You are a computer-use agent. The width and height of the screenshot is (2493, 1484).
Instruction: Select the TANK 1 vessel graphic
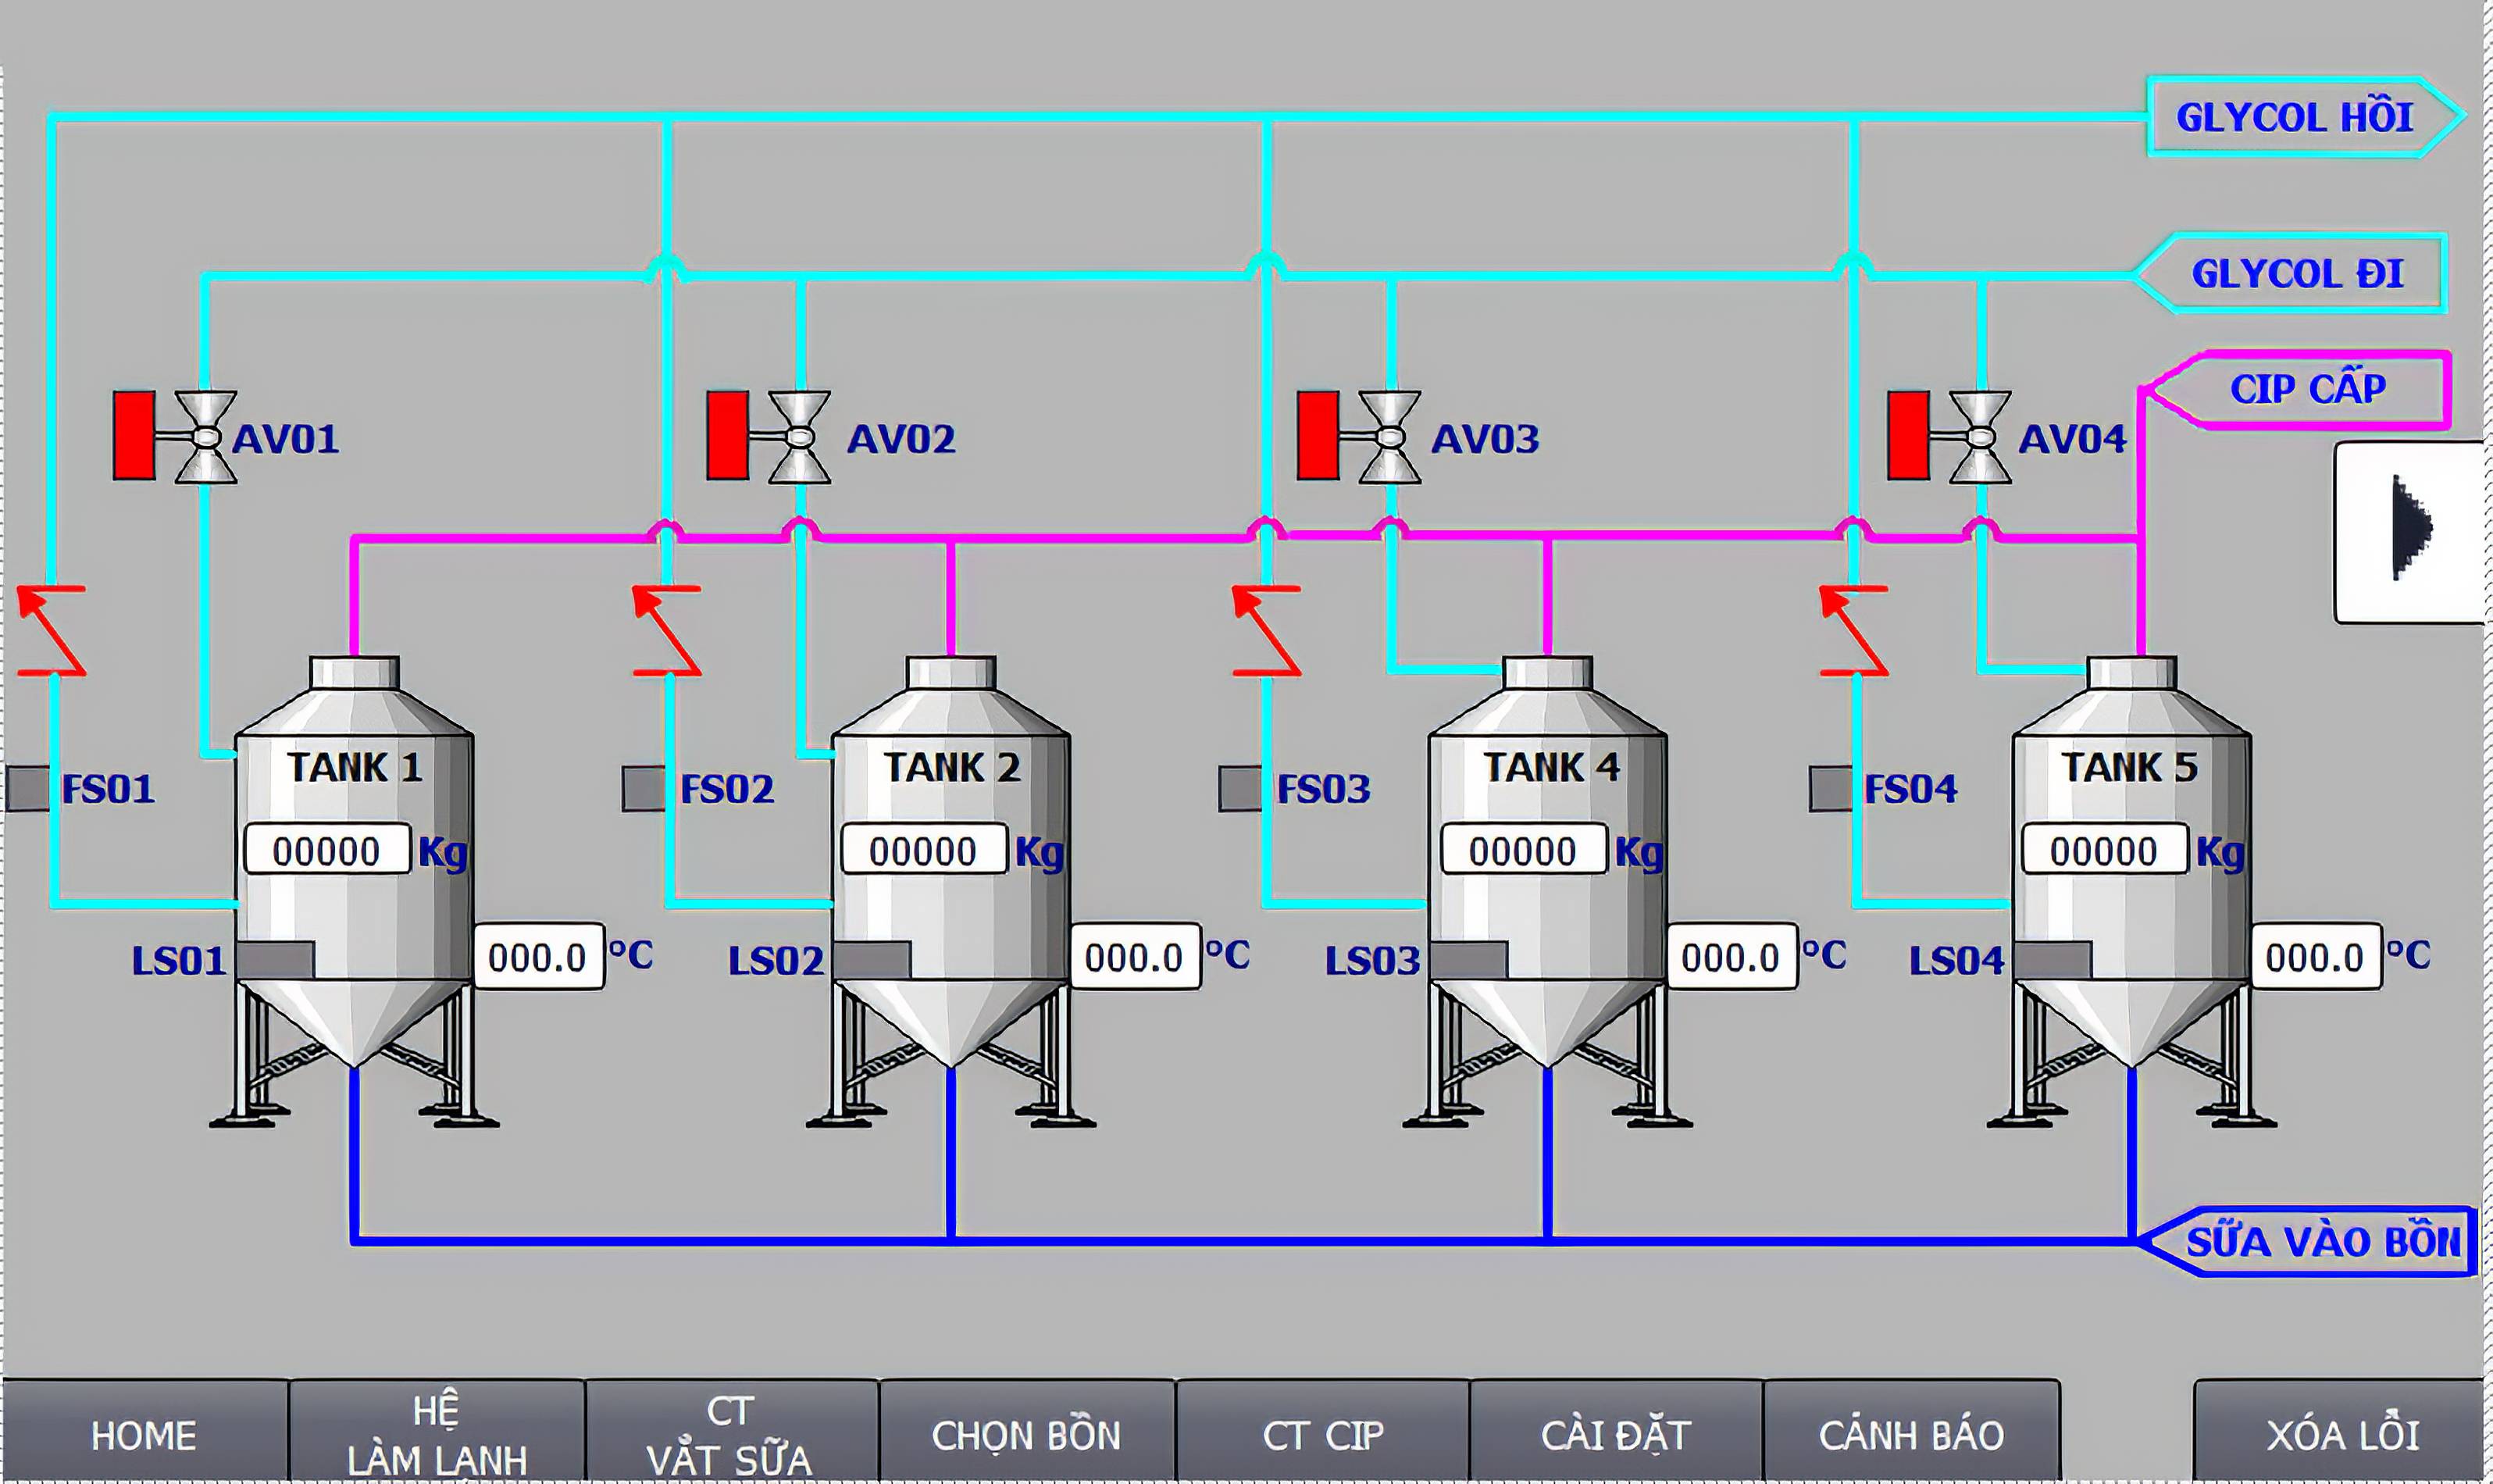(354, 891)
